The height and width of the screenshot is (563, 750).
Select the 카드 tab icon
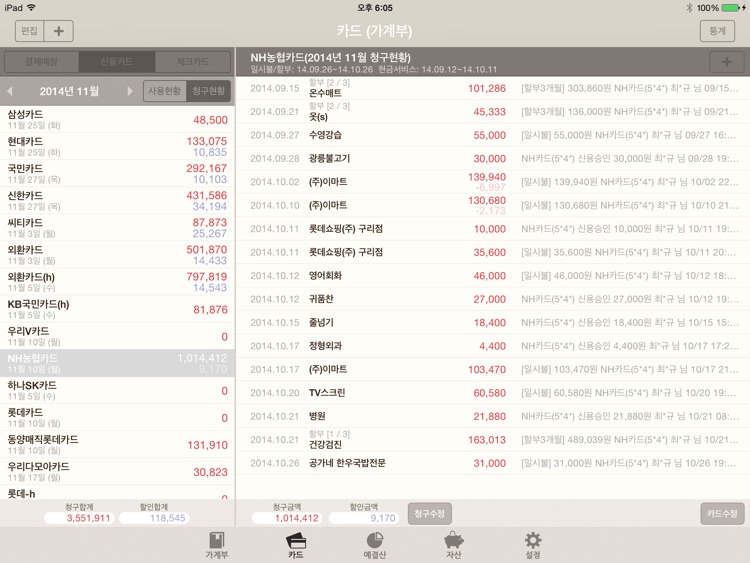click(x=296, y=545)
